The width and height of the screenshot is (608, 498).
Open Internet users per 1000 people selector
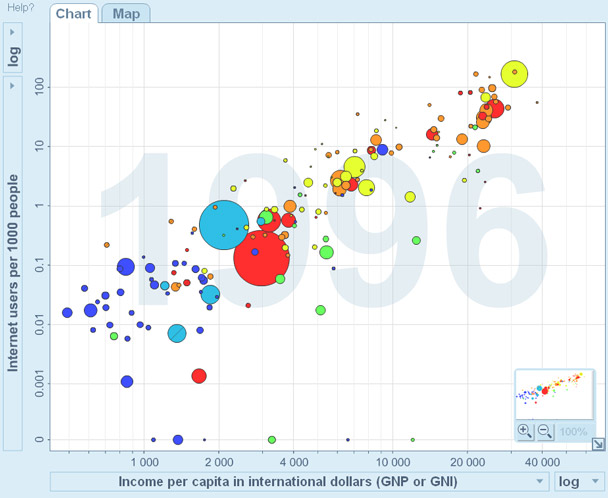click(x=14, y=272)
